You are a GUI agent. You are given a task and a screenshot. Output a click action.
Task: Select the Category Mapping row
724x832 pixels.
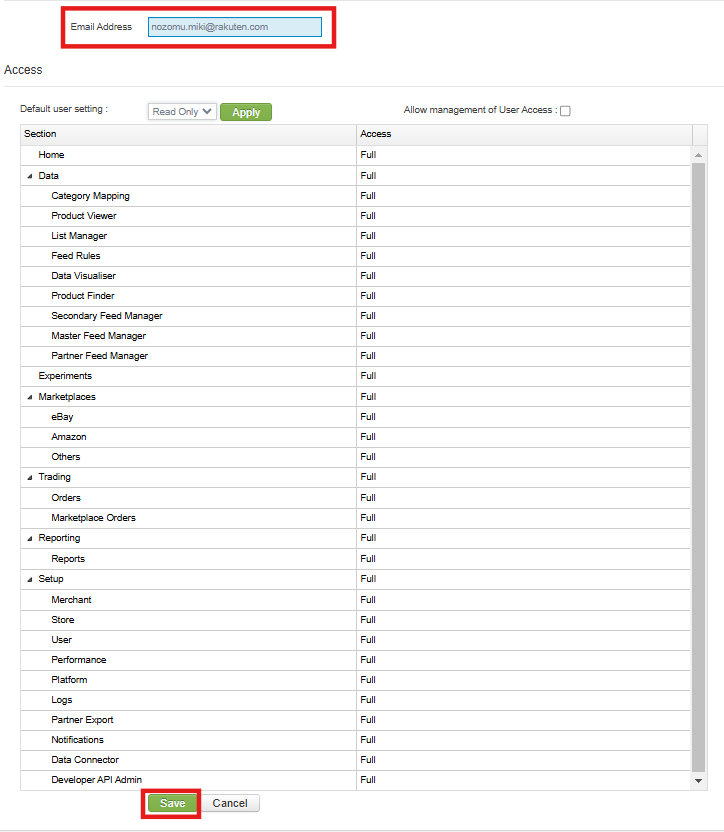[x=355, y=196]
